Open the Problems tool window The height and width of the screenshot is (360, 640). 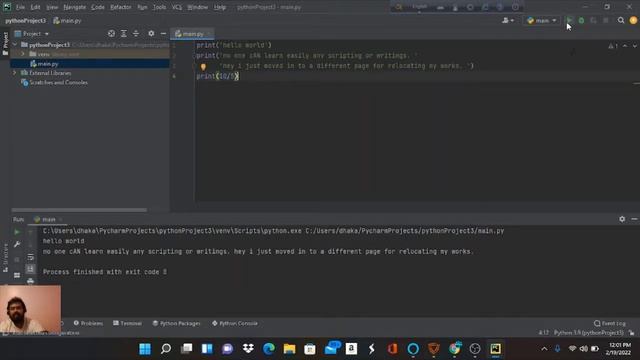tap(88, 323)
